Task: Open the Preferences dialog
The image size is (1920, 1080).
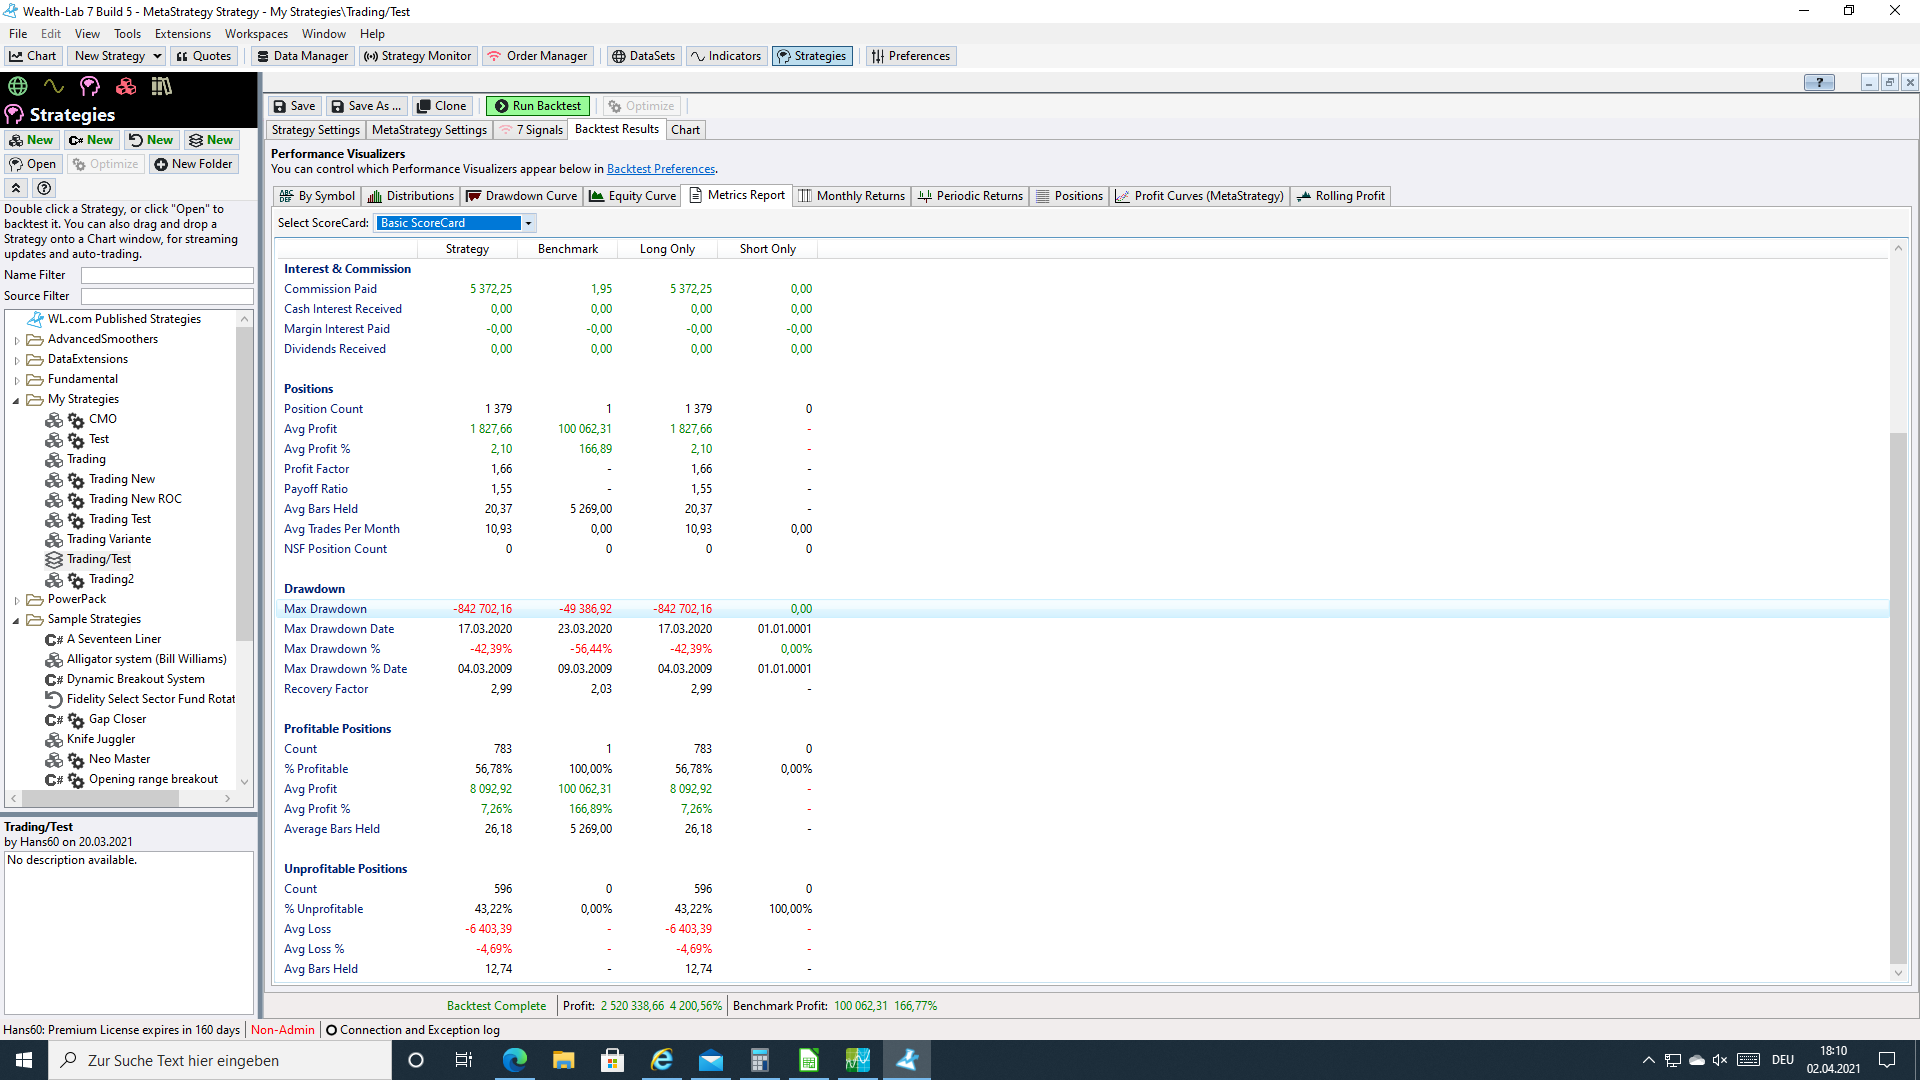Action: tap(911, 56)
